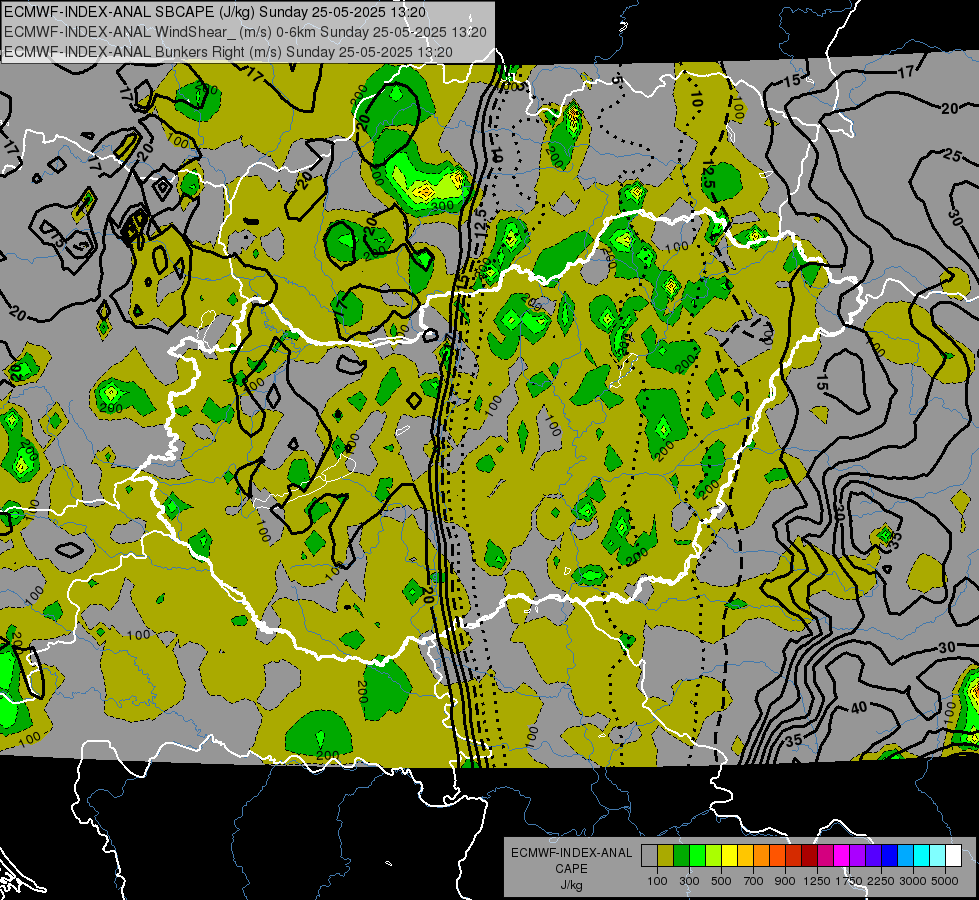Pick the pure yellow legend swatch
This screenshot has width=979, height=900.
pyautogui.click(x=729, y=856)
